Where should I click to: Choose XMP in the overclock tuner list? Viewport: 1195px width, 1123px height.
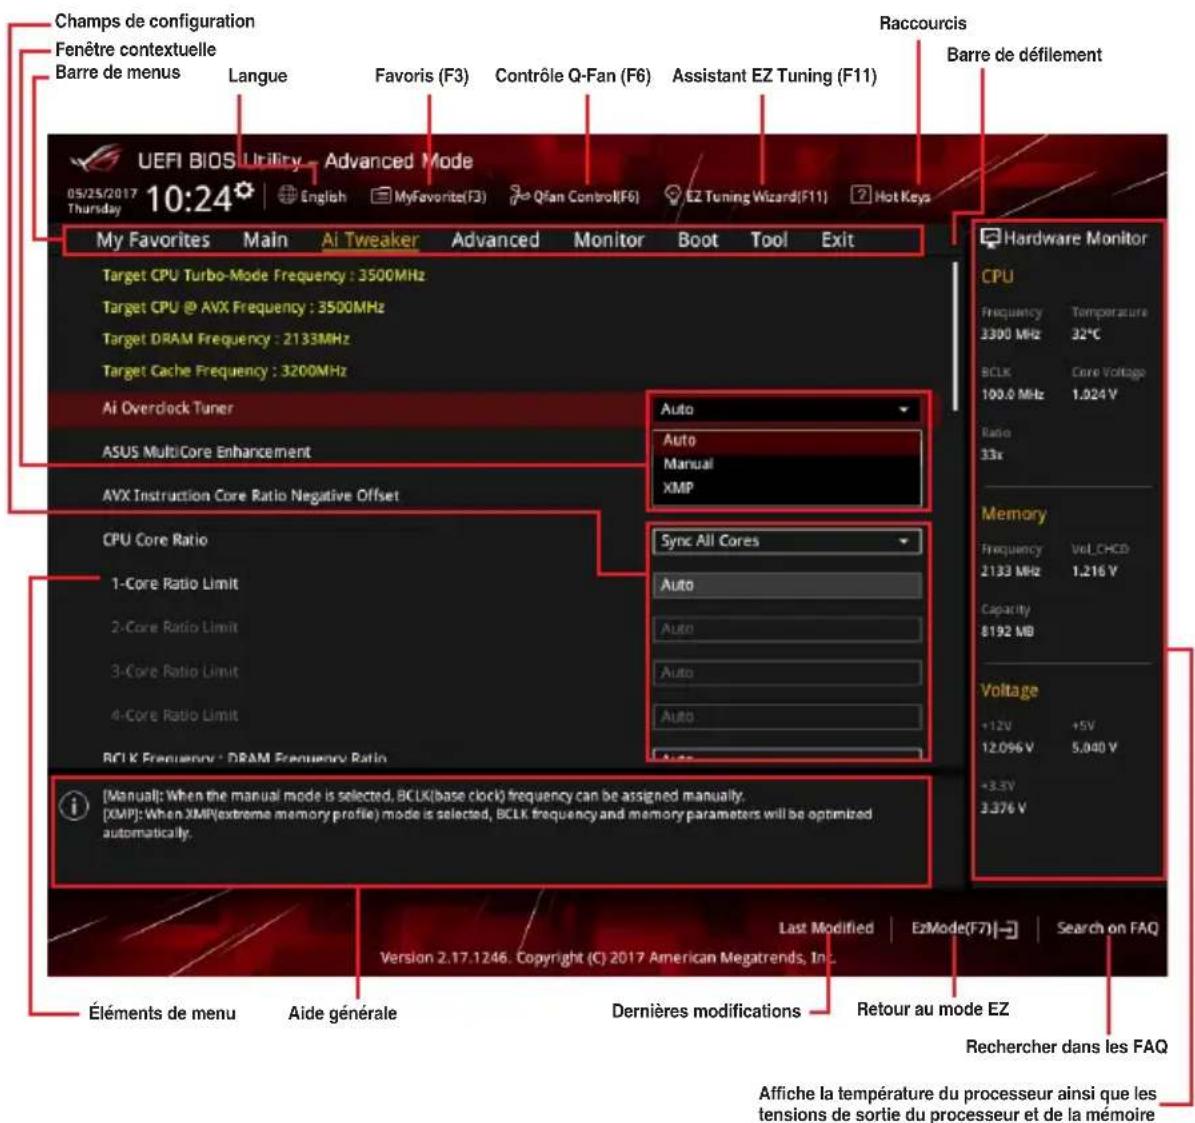click(x=787, y=488)
